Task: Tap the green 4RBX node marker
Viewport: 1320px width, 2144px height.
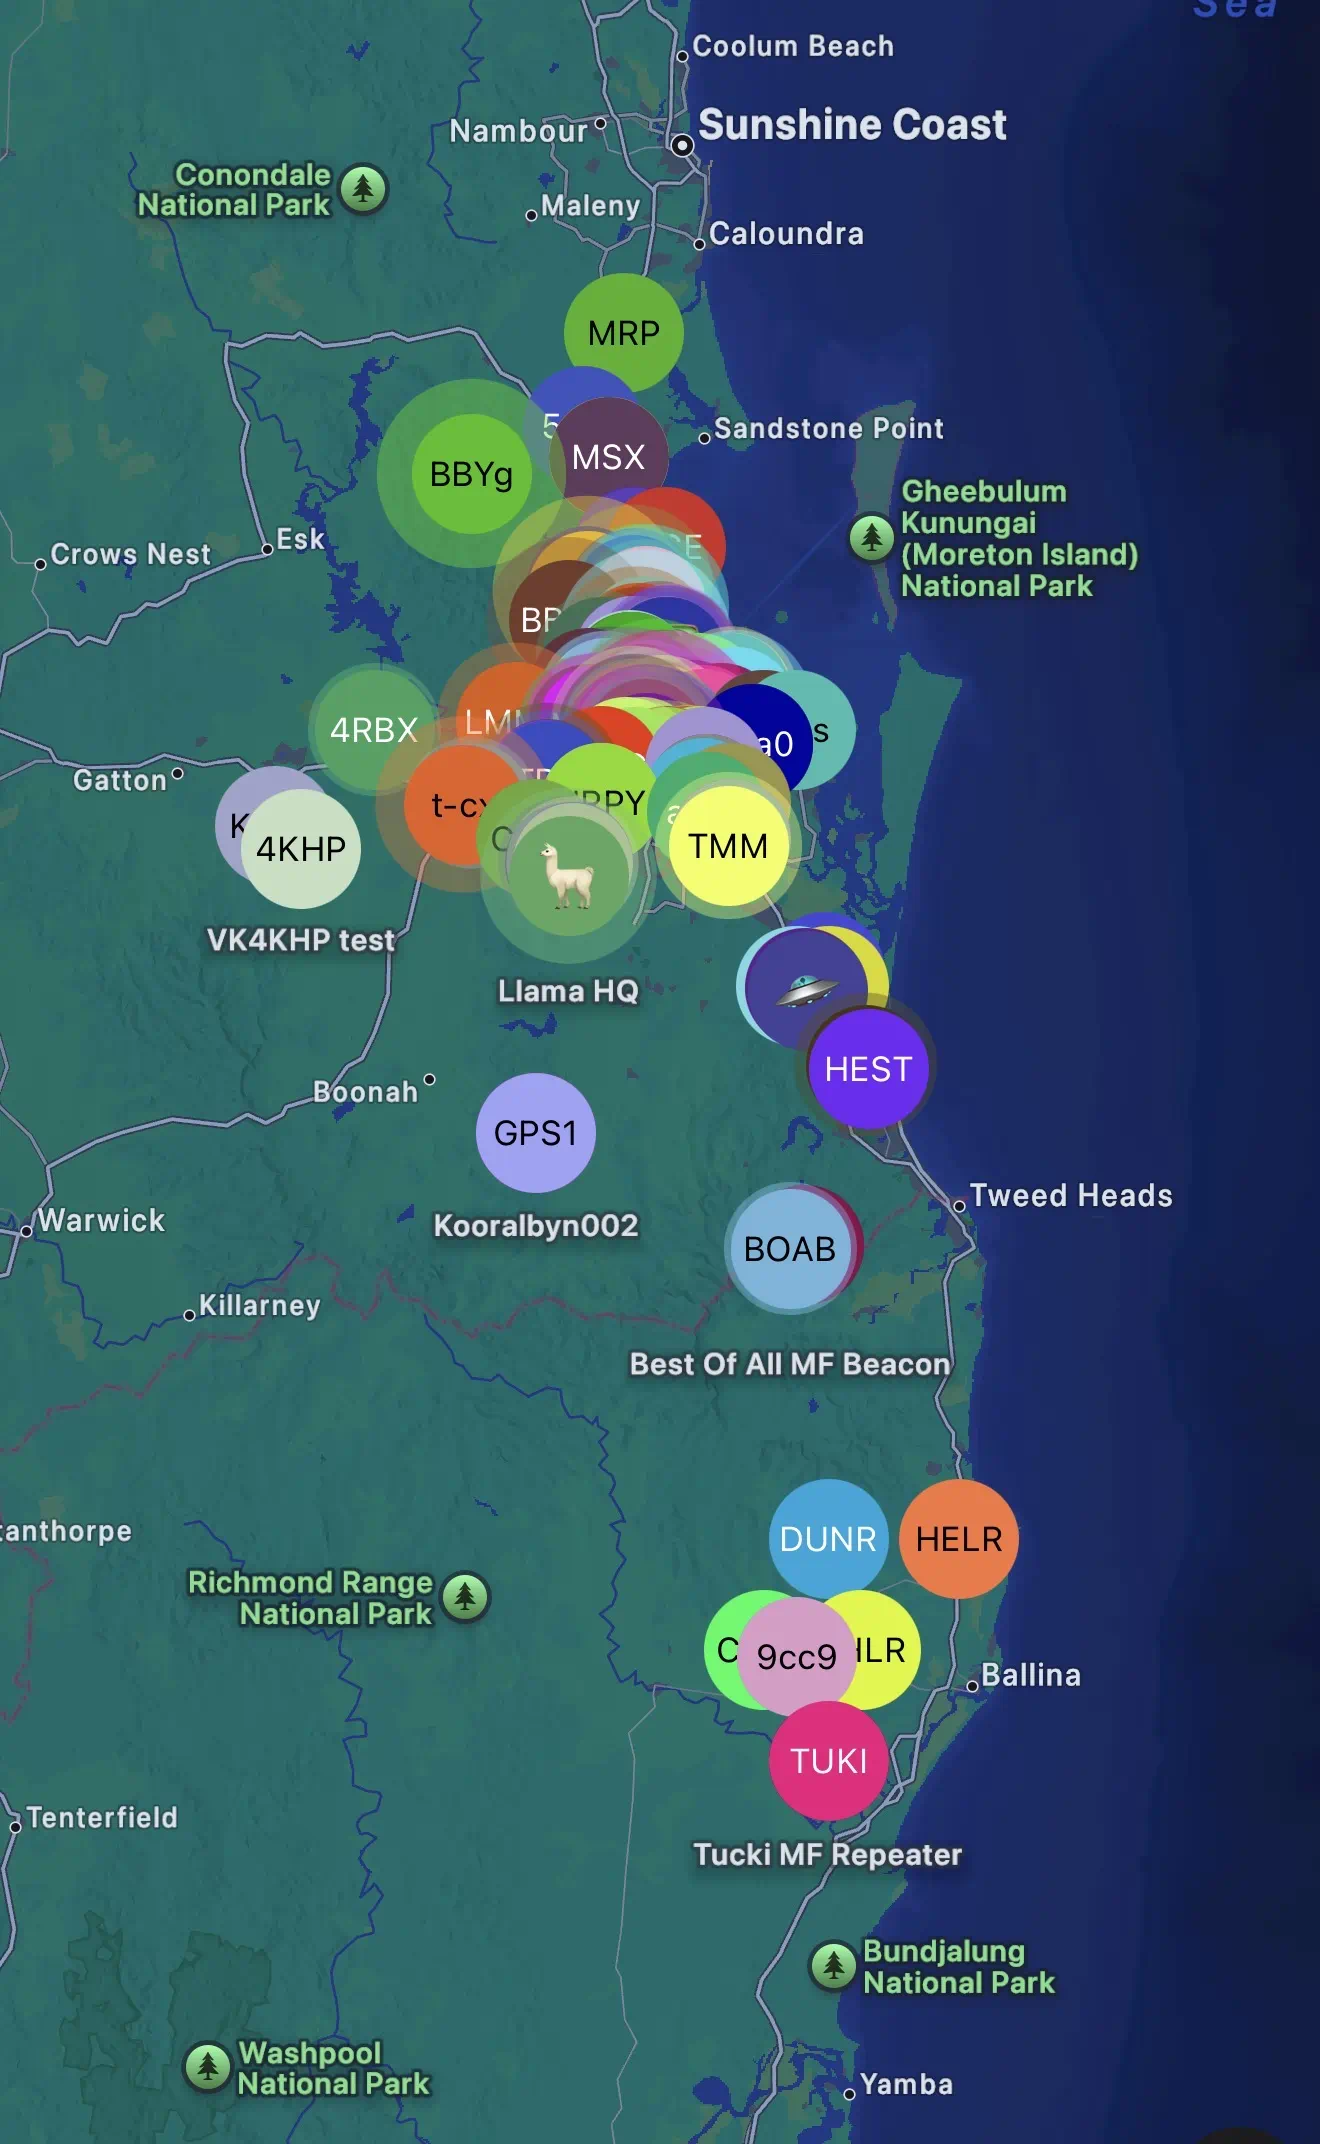Action: [372, 729]
